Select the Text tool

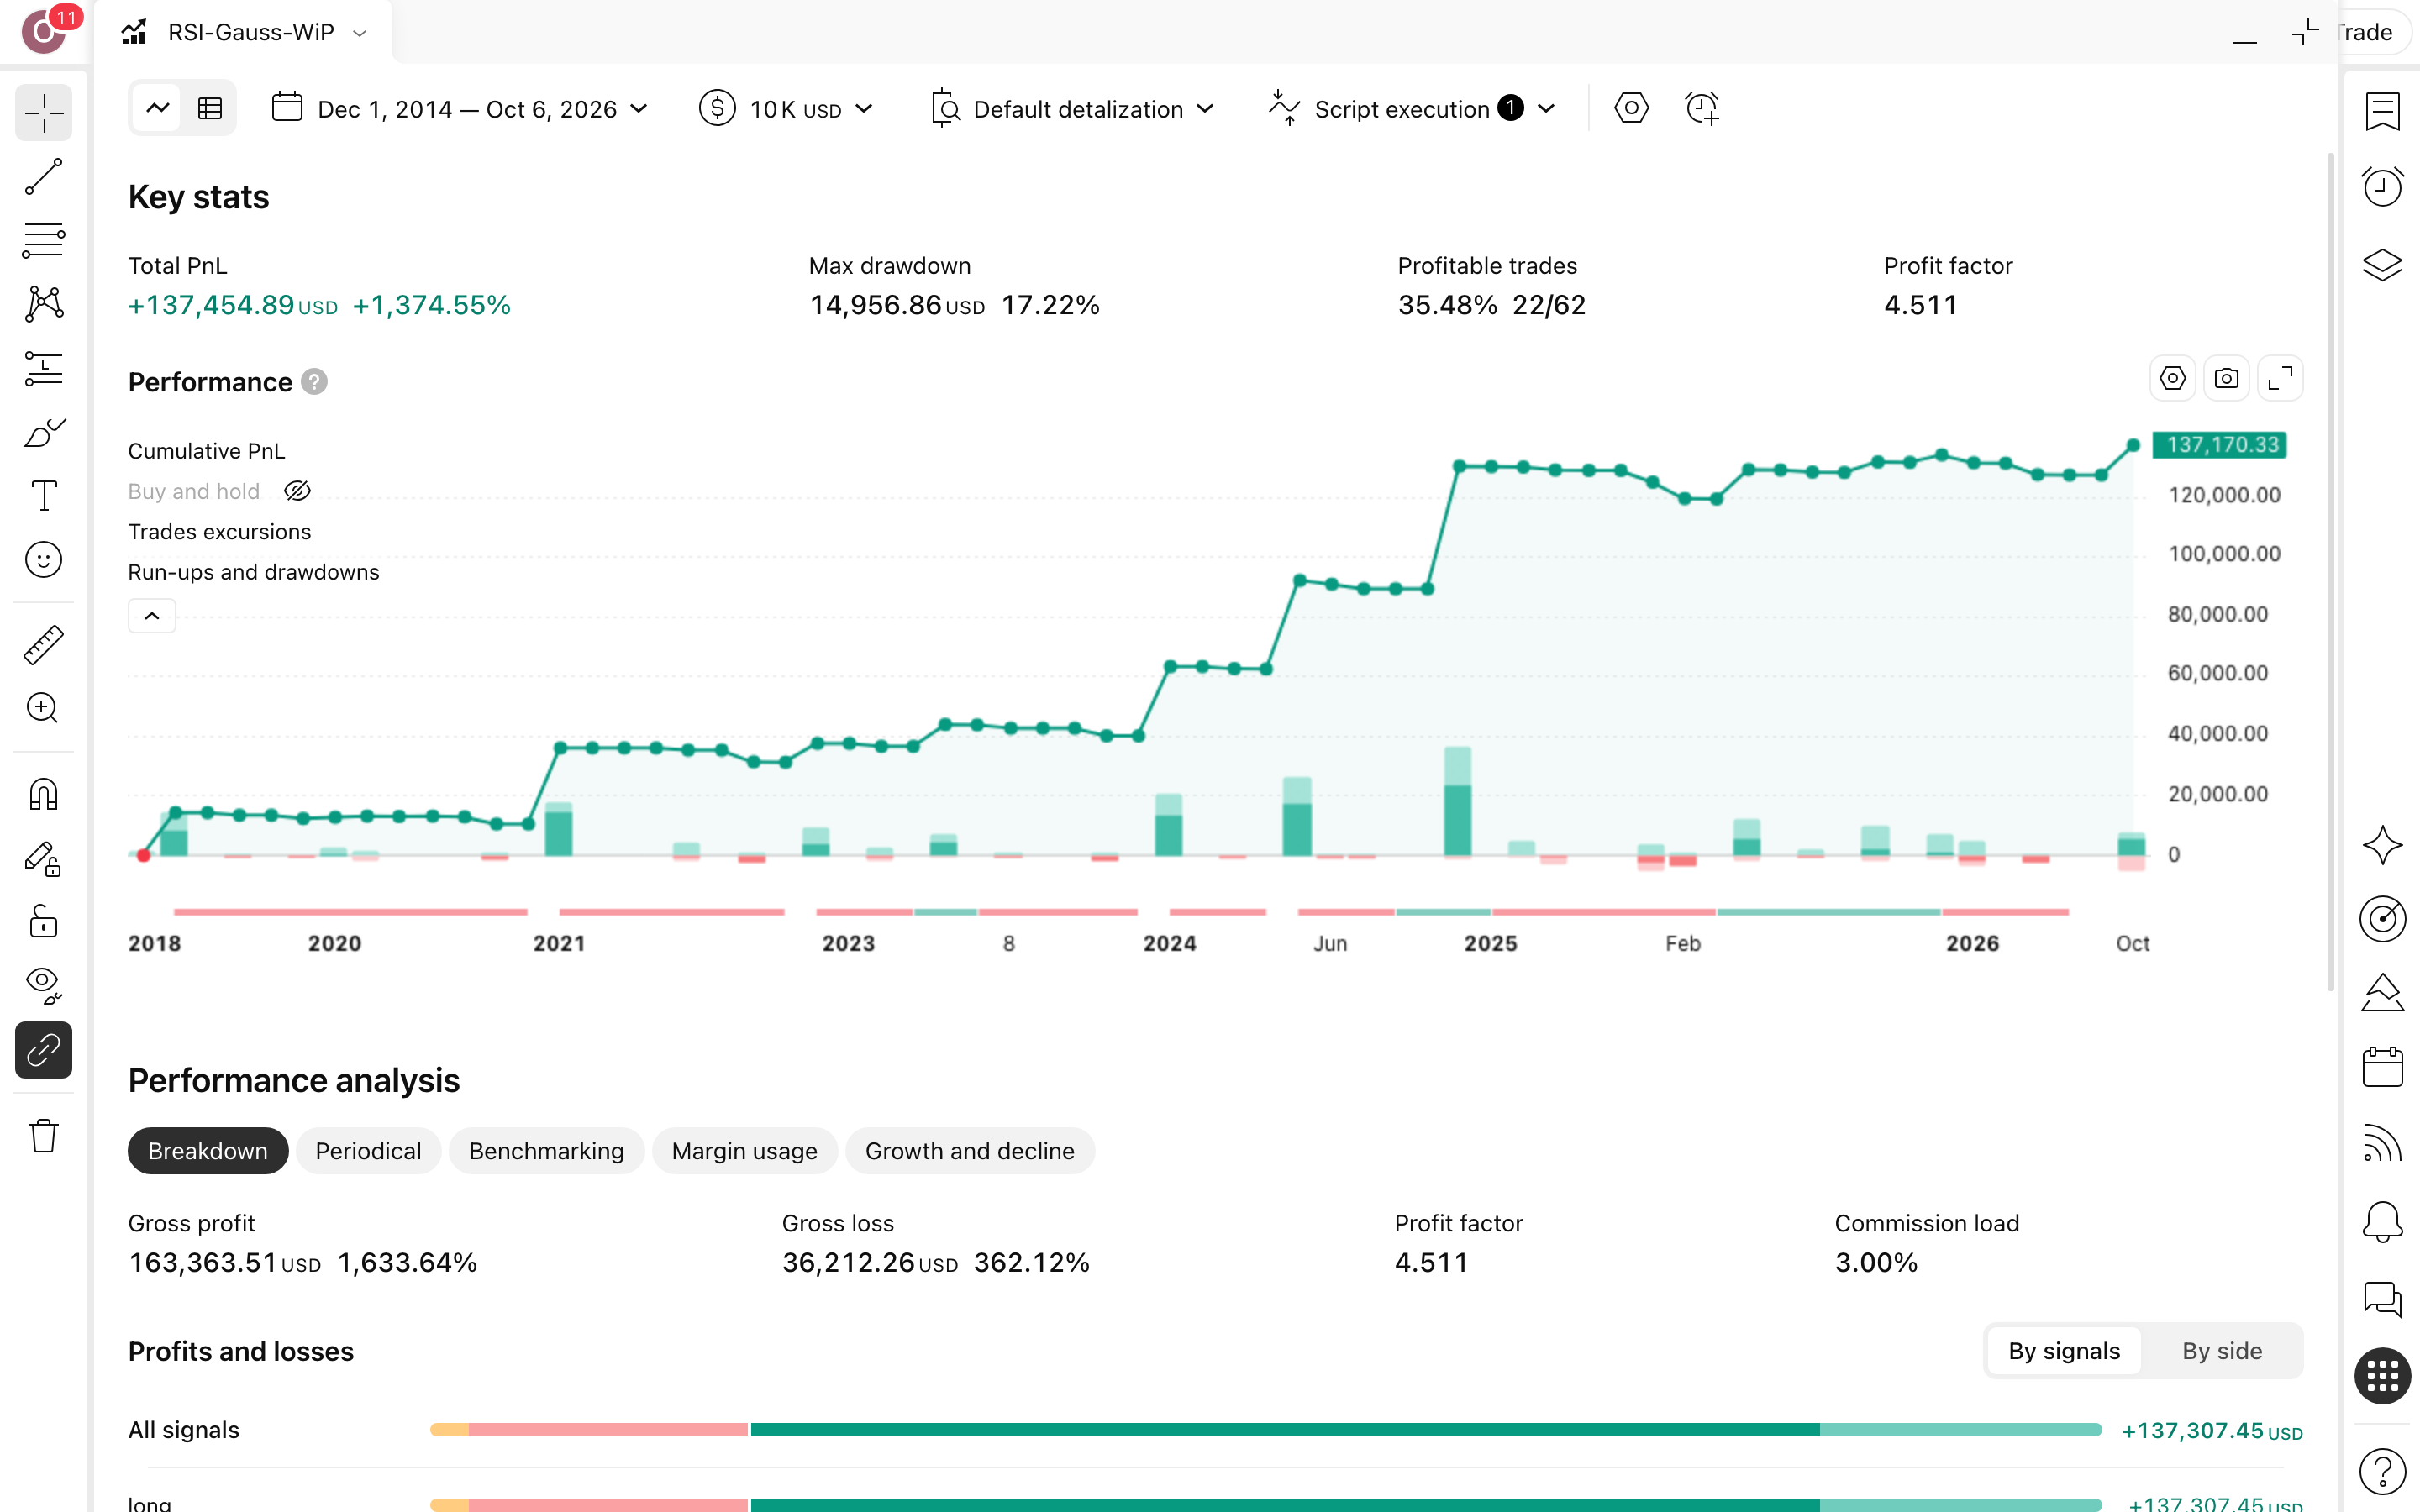[44, 496]
